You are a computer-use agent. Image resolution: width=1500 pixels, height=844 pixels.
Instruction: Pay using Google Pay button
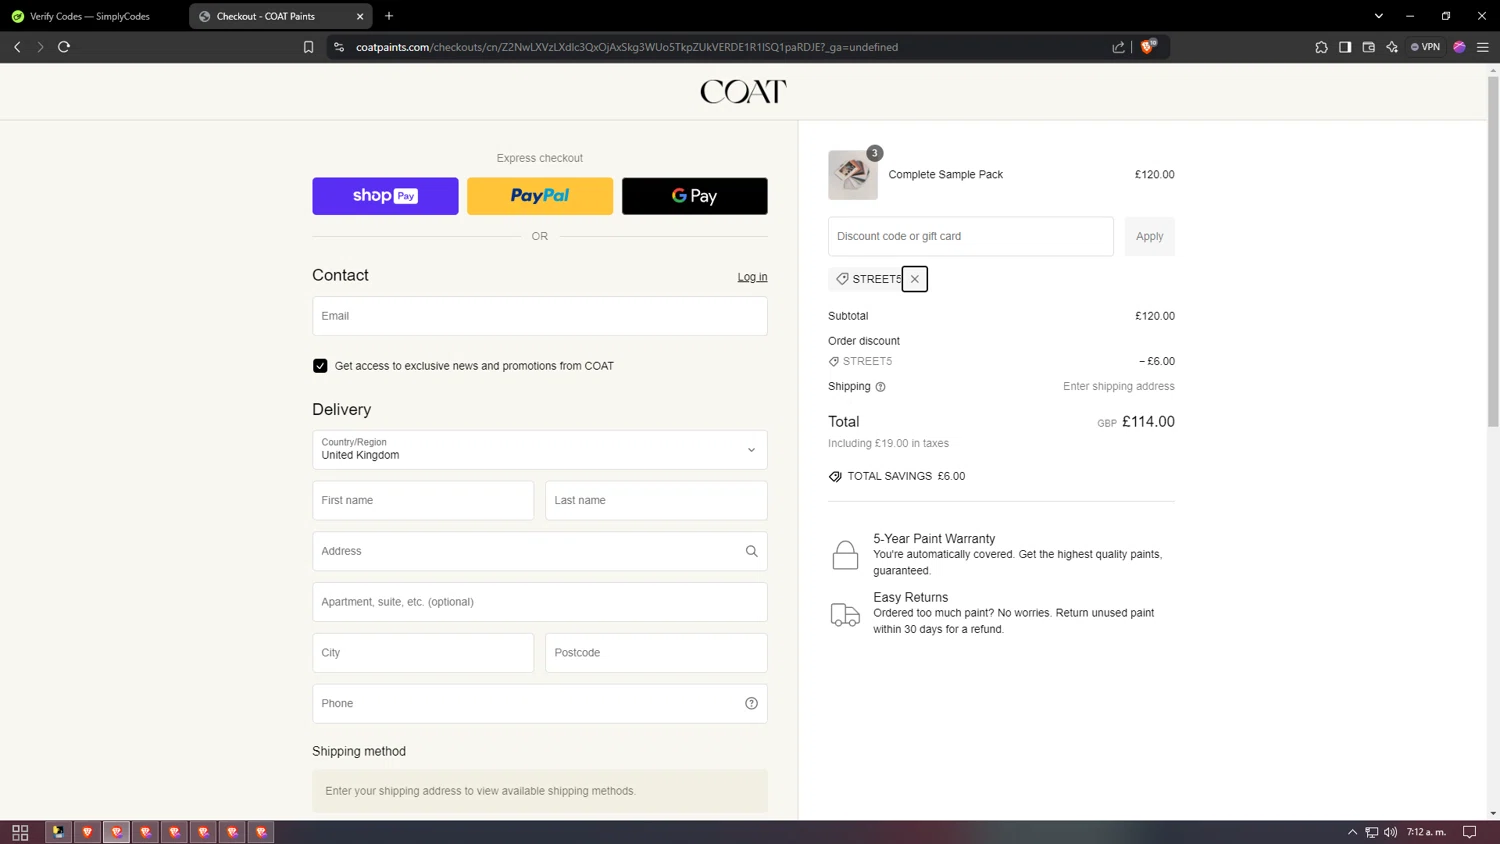point(695,196)
